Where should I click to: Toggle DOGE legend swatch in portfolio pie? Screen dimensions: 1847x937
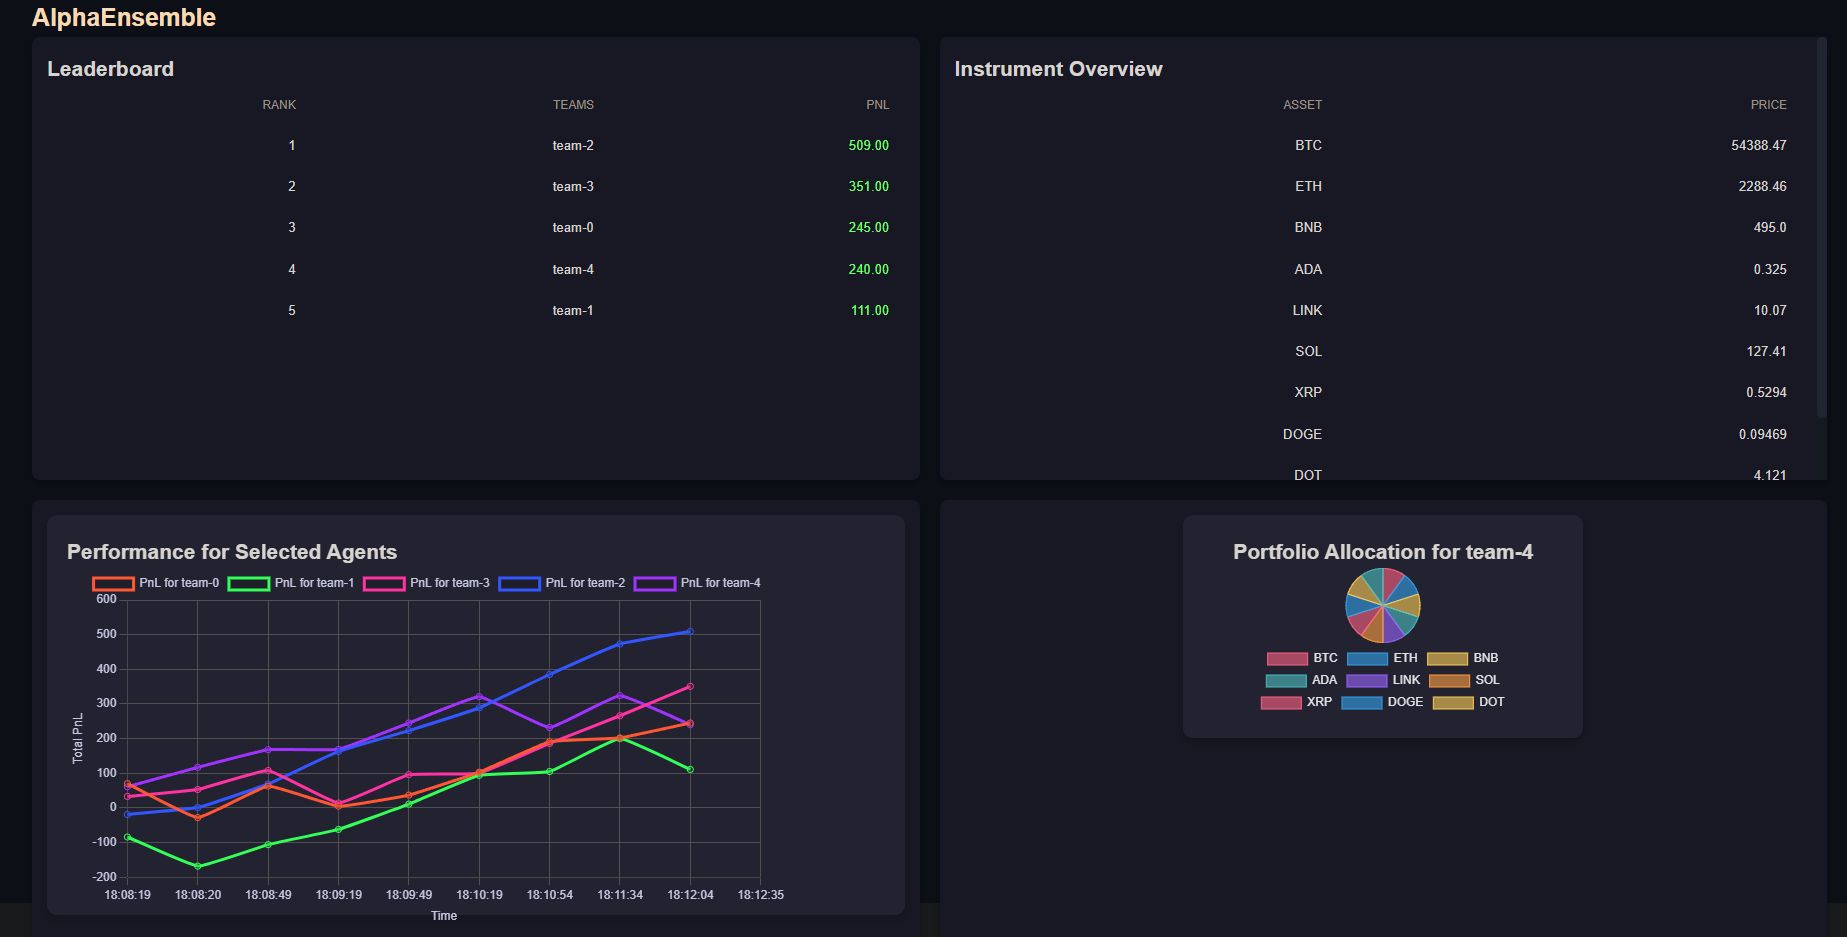pyautogui.click(x=1361, y=702)
